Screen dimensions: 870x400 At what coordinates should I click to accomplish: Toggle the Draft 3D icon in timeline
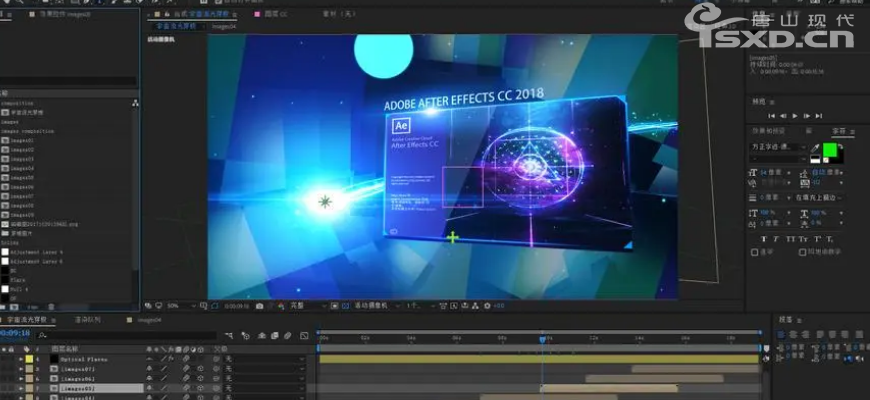245,336
